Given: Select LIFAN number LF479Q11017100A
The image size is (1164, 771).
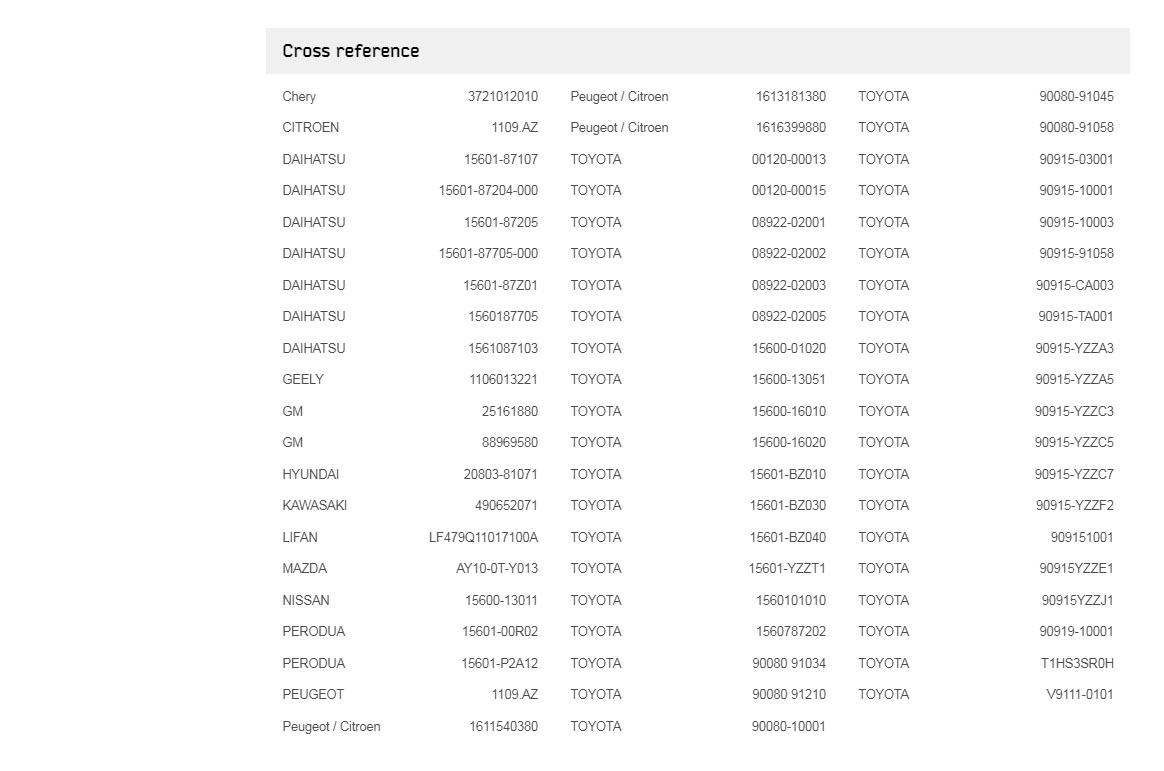Looking at the screenshot, I should click(483, 538).
